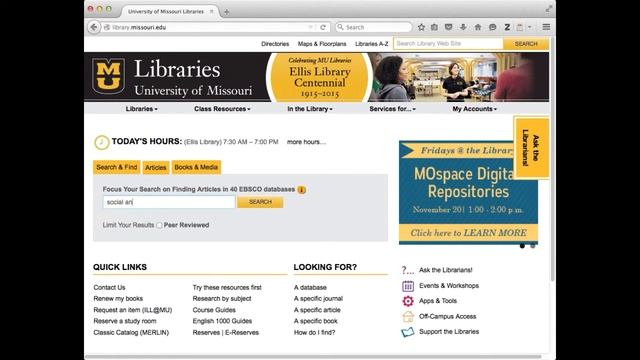Image resolution: width=640 pixels, height=360 pixels.
Task: Click Click here to LEARN MORE banner
Action: tap(468, 233)
